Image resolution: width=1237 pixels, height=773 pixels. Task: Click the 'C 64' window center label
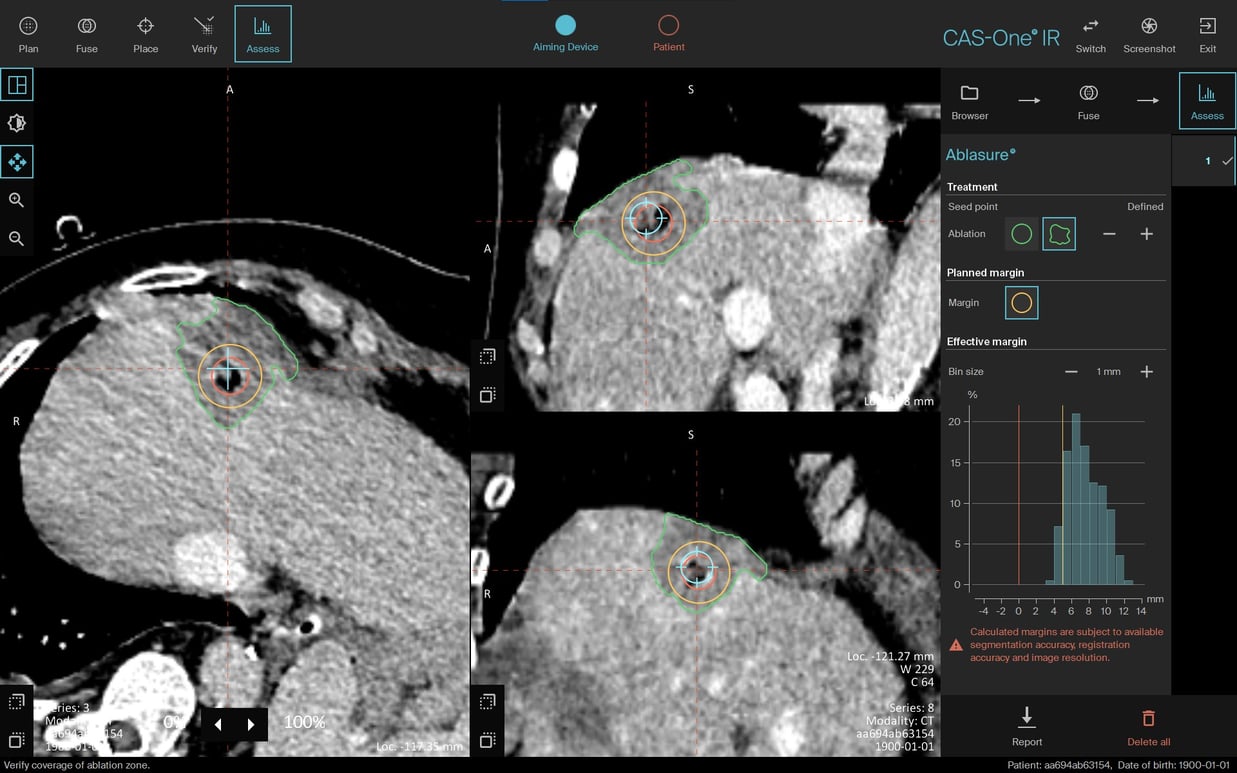pyautogui.click(x=922, y=683)
